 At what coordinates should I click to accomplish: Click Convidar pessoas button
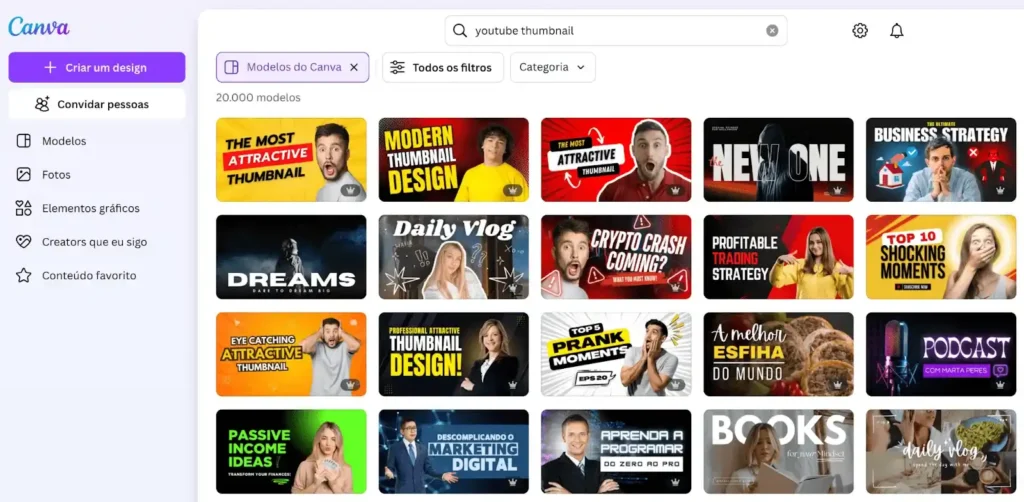click(97, 104)
